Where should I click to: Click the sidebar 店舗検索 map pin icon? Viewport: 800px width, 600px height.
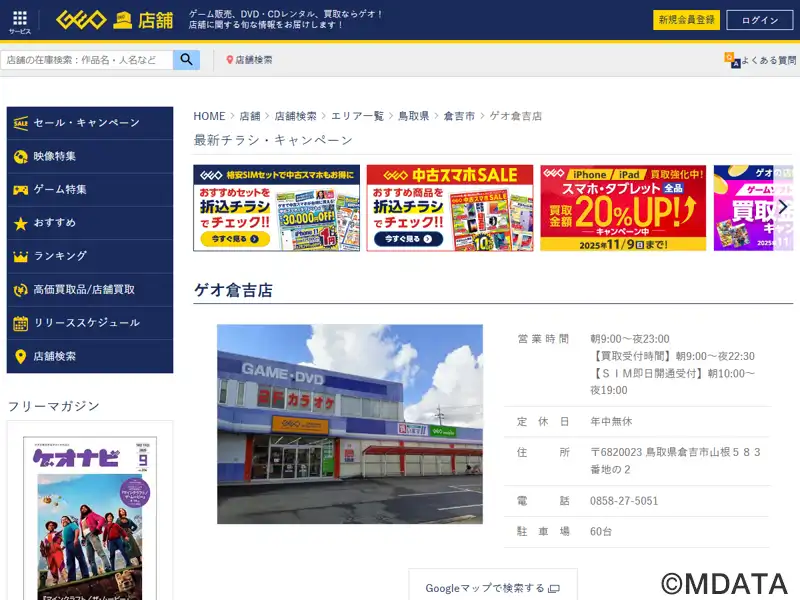[20, 356]
